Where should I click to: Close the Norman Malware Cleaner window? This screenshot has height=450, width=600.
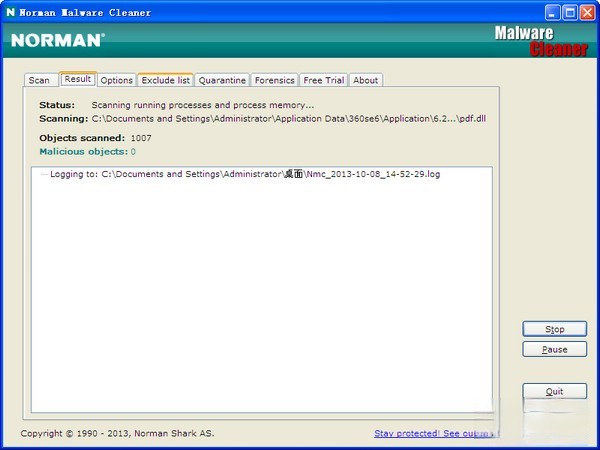point(587,13)
